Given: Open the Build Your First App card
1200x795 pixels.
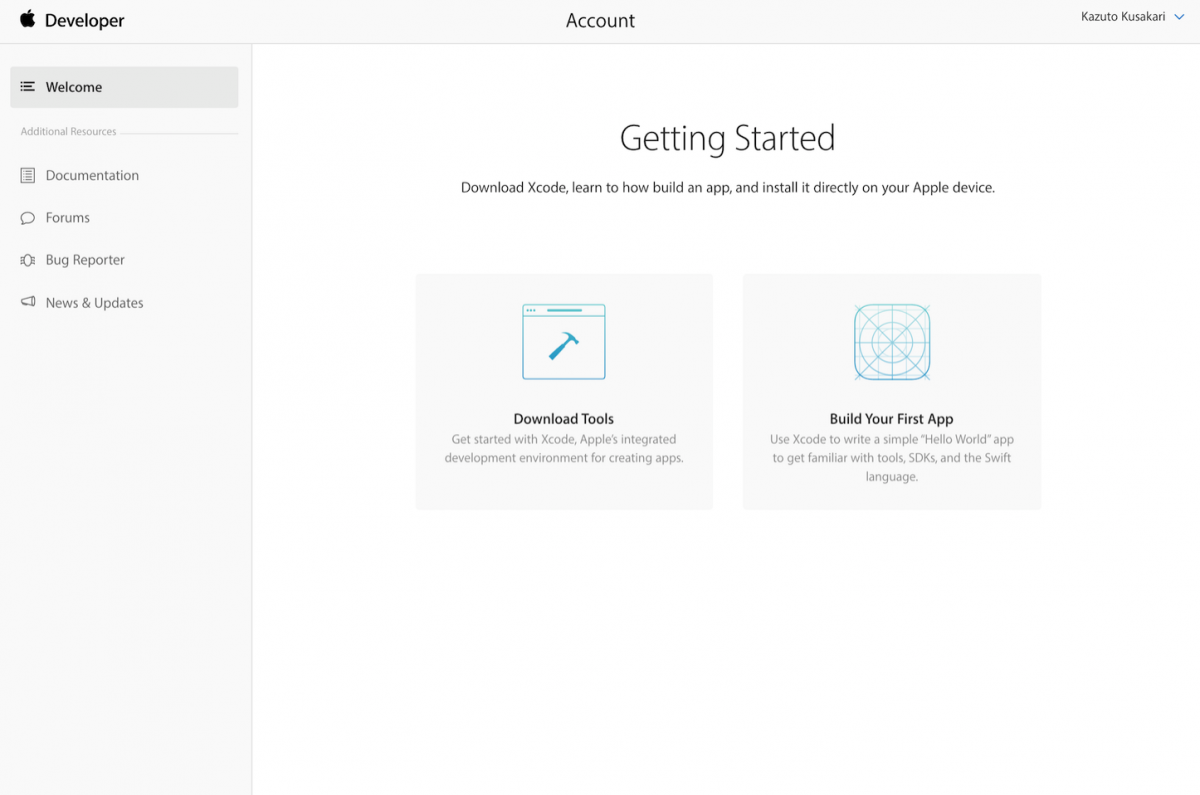Looking at the screenshot, I should click(x=891, y=391).
